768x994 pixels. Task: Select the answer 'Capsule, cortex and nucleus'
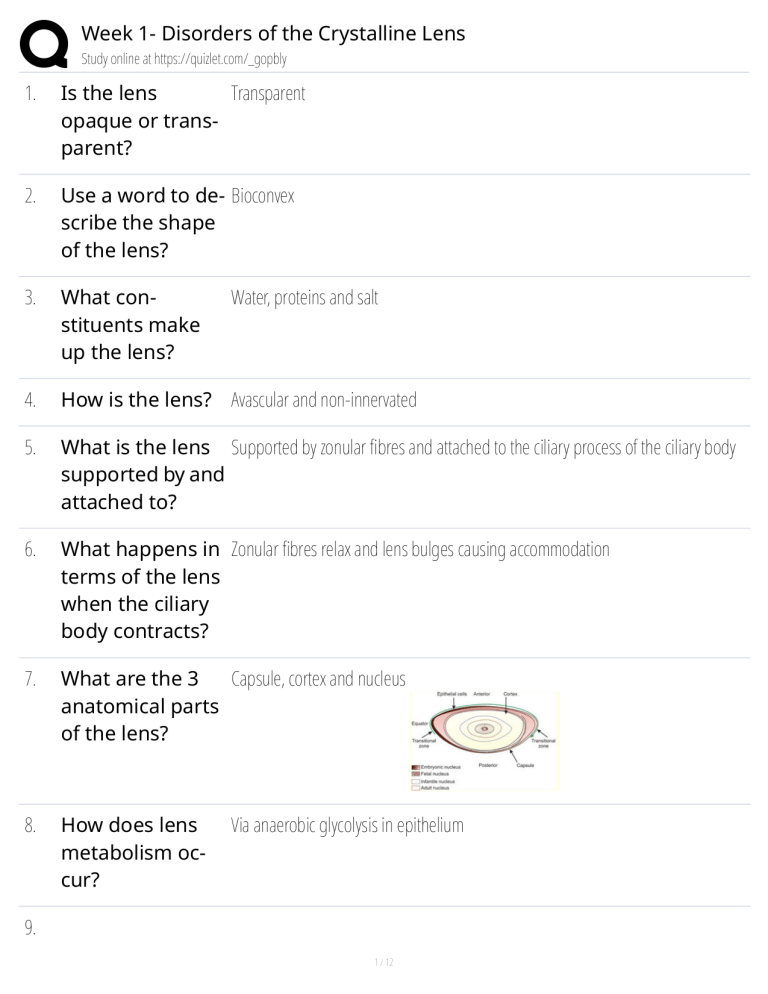point(318,679)
